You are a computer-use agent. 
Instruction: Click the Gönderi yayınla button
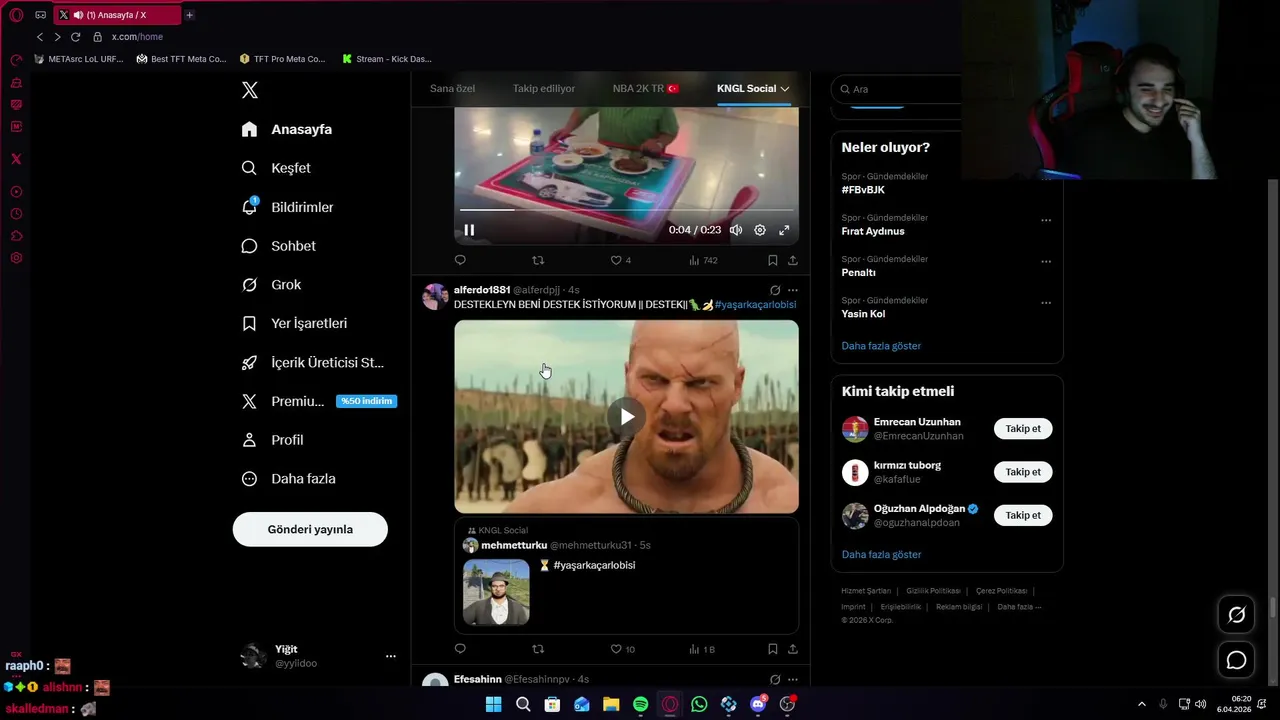[x=310, y=529]
